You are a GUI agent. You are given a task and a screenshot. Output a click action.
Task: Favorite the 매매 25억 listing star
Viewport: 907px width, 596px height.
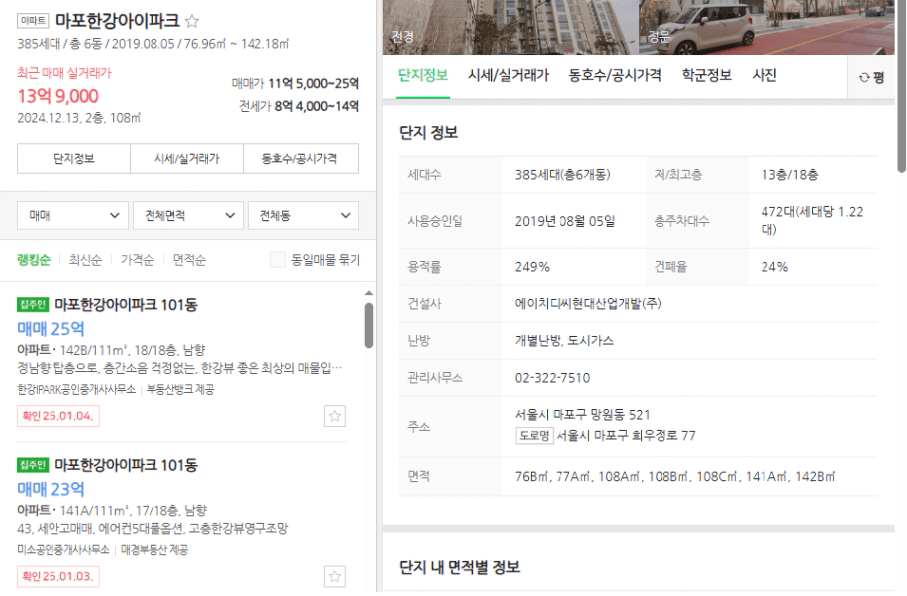pos(334,416)
